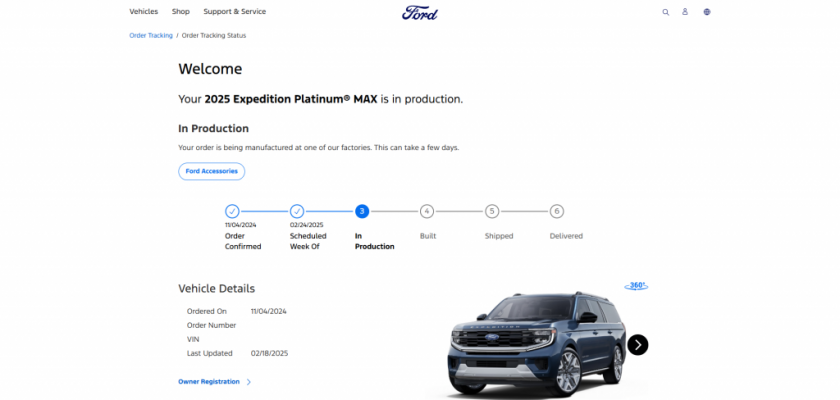840x400 pixels.
Task: Open the 360° vehicle view icon
Action: [x=636, y=286]
